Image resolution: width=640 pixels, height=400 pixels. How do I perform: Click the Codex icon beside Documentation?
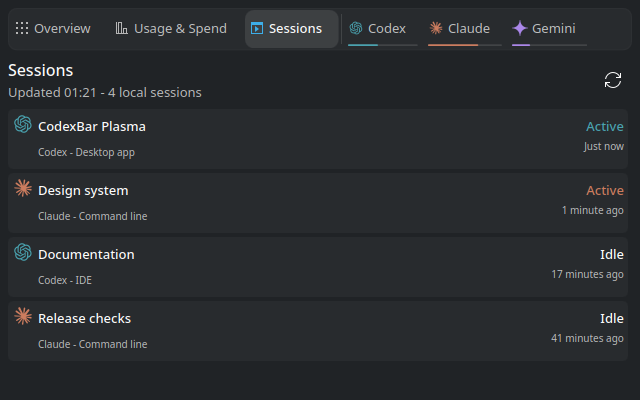tap(23, 252)
